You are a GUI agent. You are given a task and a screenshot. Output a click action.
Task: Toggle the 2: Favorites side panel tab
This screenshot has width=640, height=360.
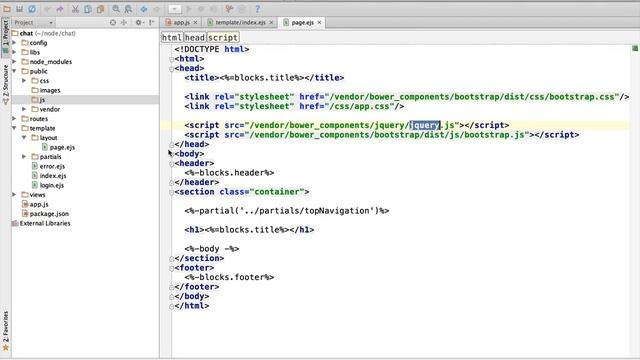pos(5,330)
